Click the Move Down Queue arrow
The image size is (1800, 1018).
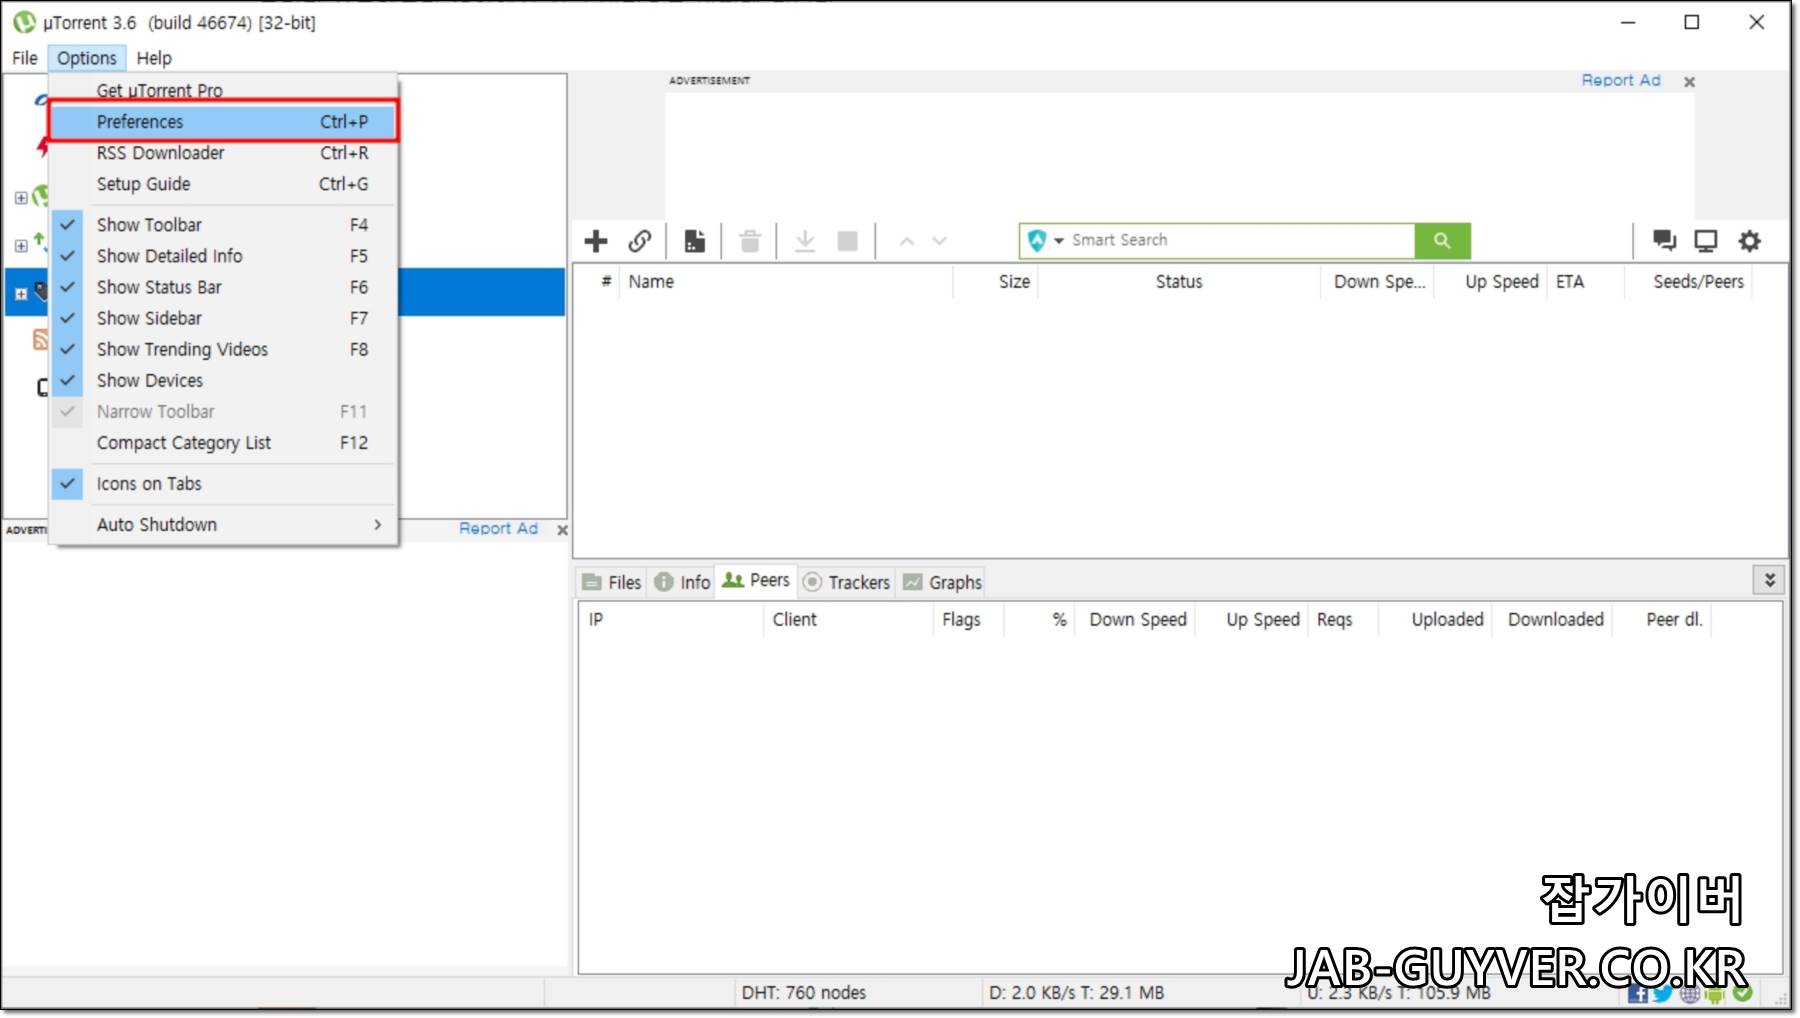(939, 241)
